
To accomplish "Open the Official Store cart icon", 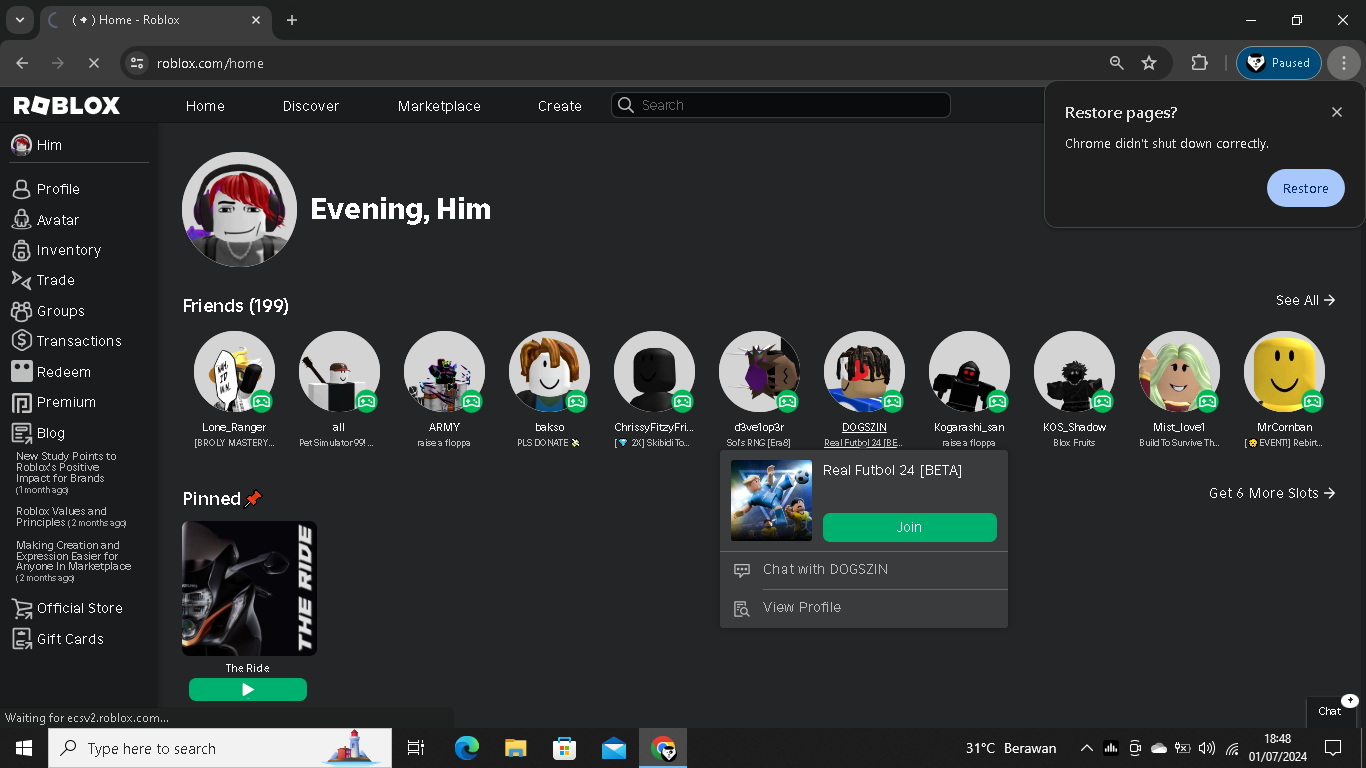I will coord(21,608).
